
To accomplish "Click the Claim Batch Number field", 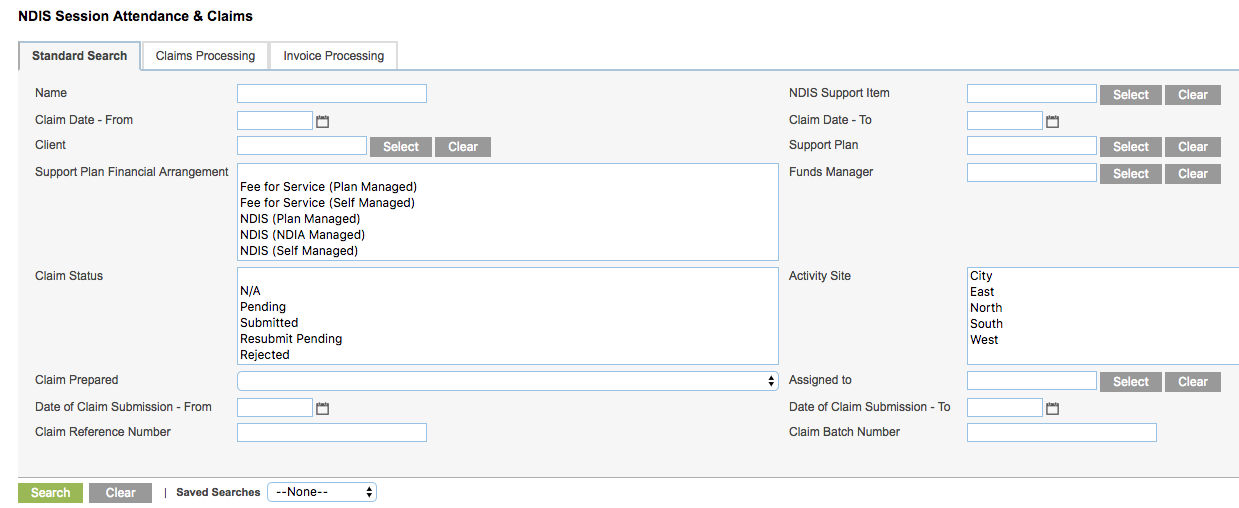I will (x=1062, y=432).
